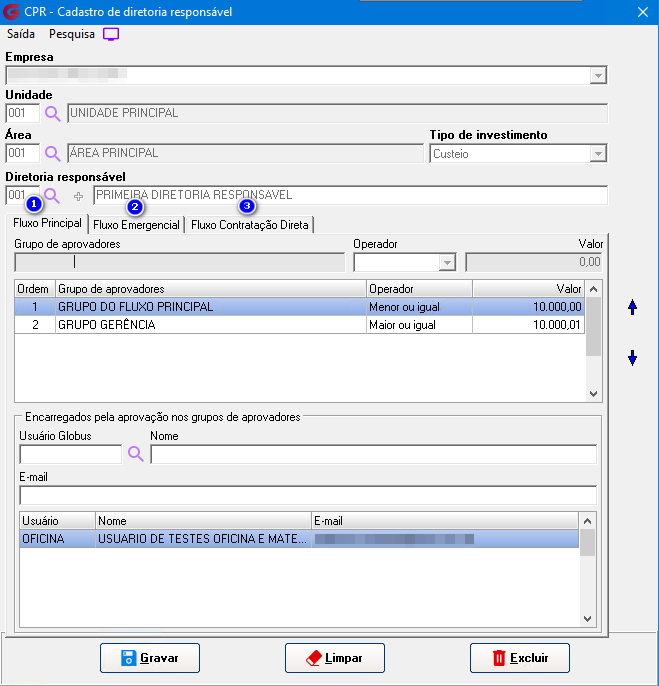Click the Área code field
Image resolution: width=659 pixels, height=686 pixels.
23,153
